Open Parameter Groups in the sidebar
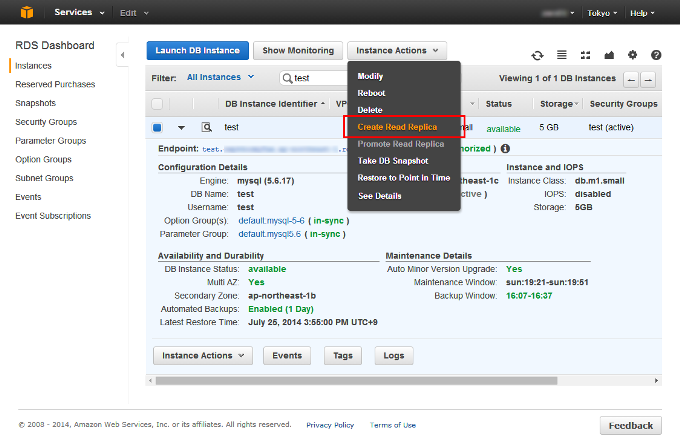This screenshot has width=680, height=440. [51, 141]
